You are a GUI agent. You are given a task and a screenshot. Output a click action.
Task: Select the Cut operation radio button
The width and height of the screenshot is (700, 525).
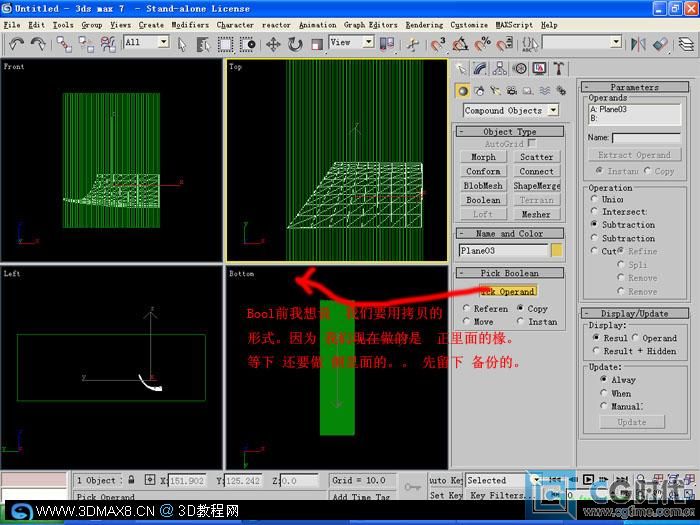[594, 250]
